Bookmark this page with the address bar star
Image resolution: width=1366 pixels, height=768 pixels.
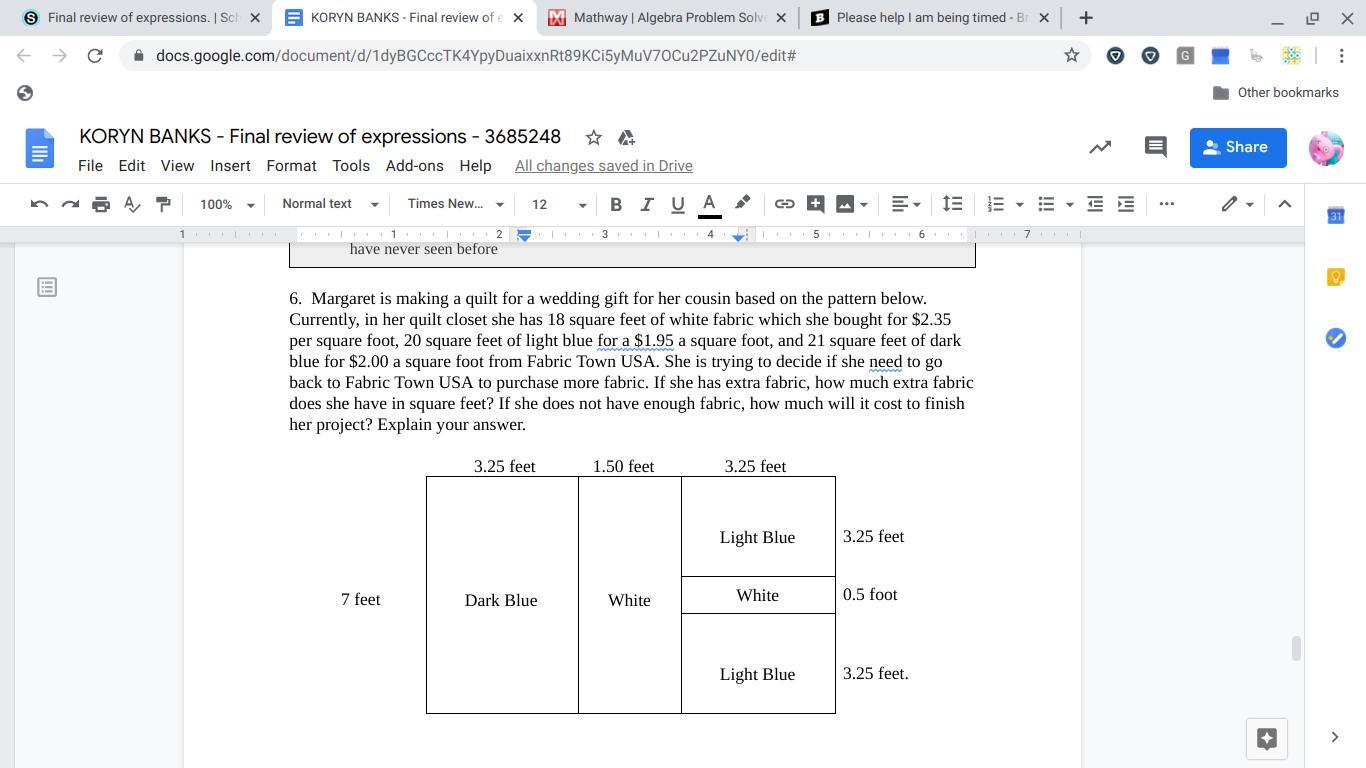1072,56
